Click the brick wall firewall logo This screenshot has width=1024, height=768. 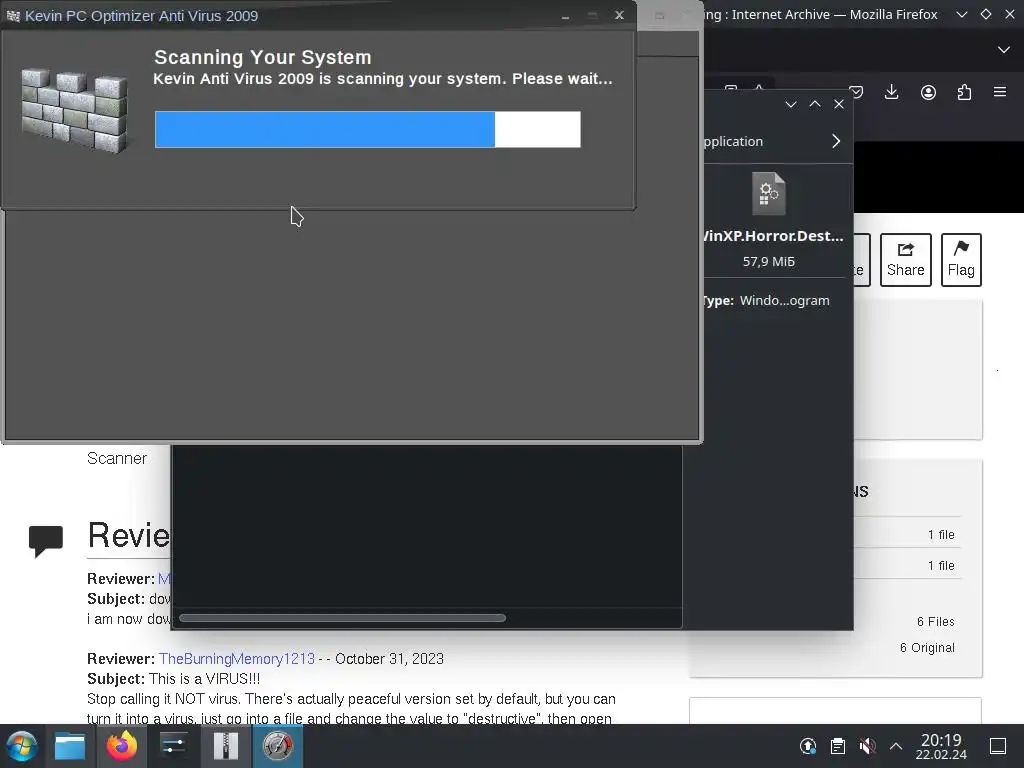74,110
